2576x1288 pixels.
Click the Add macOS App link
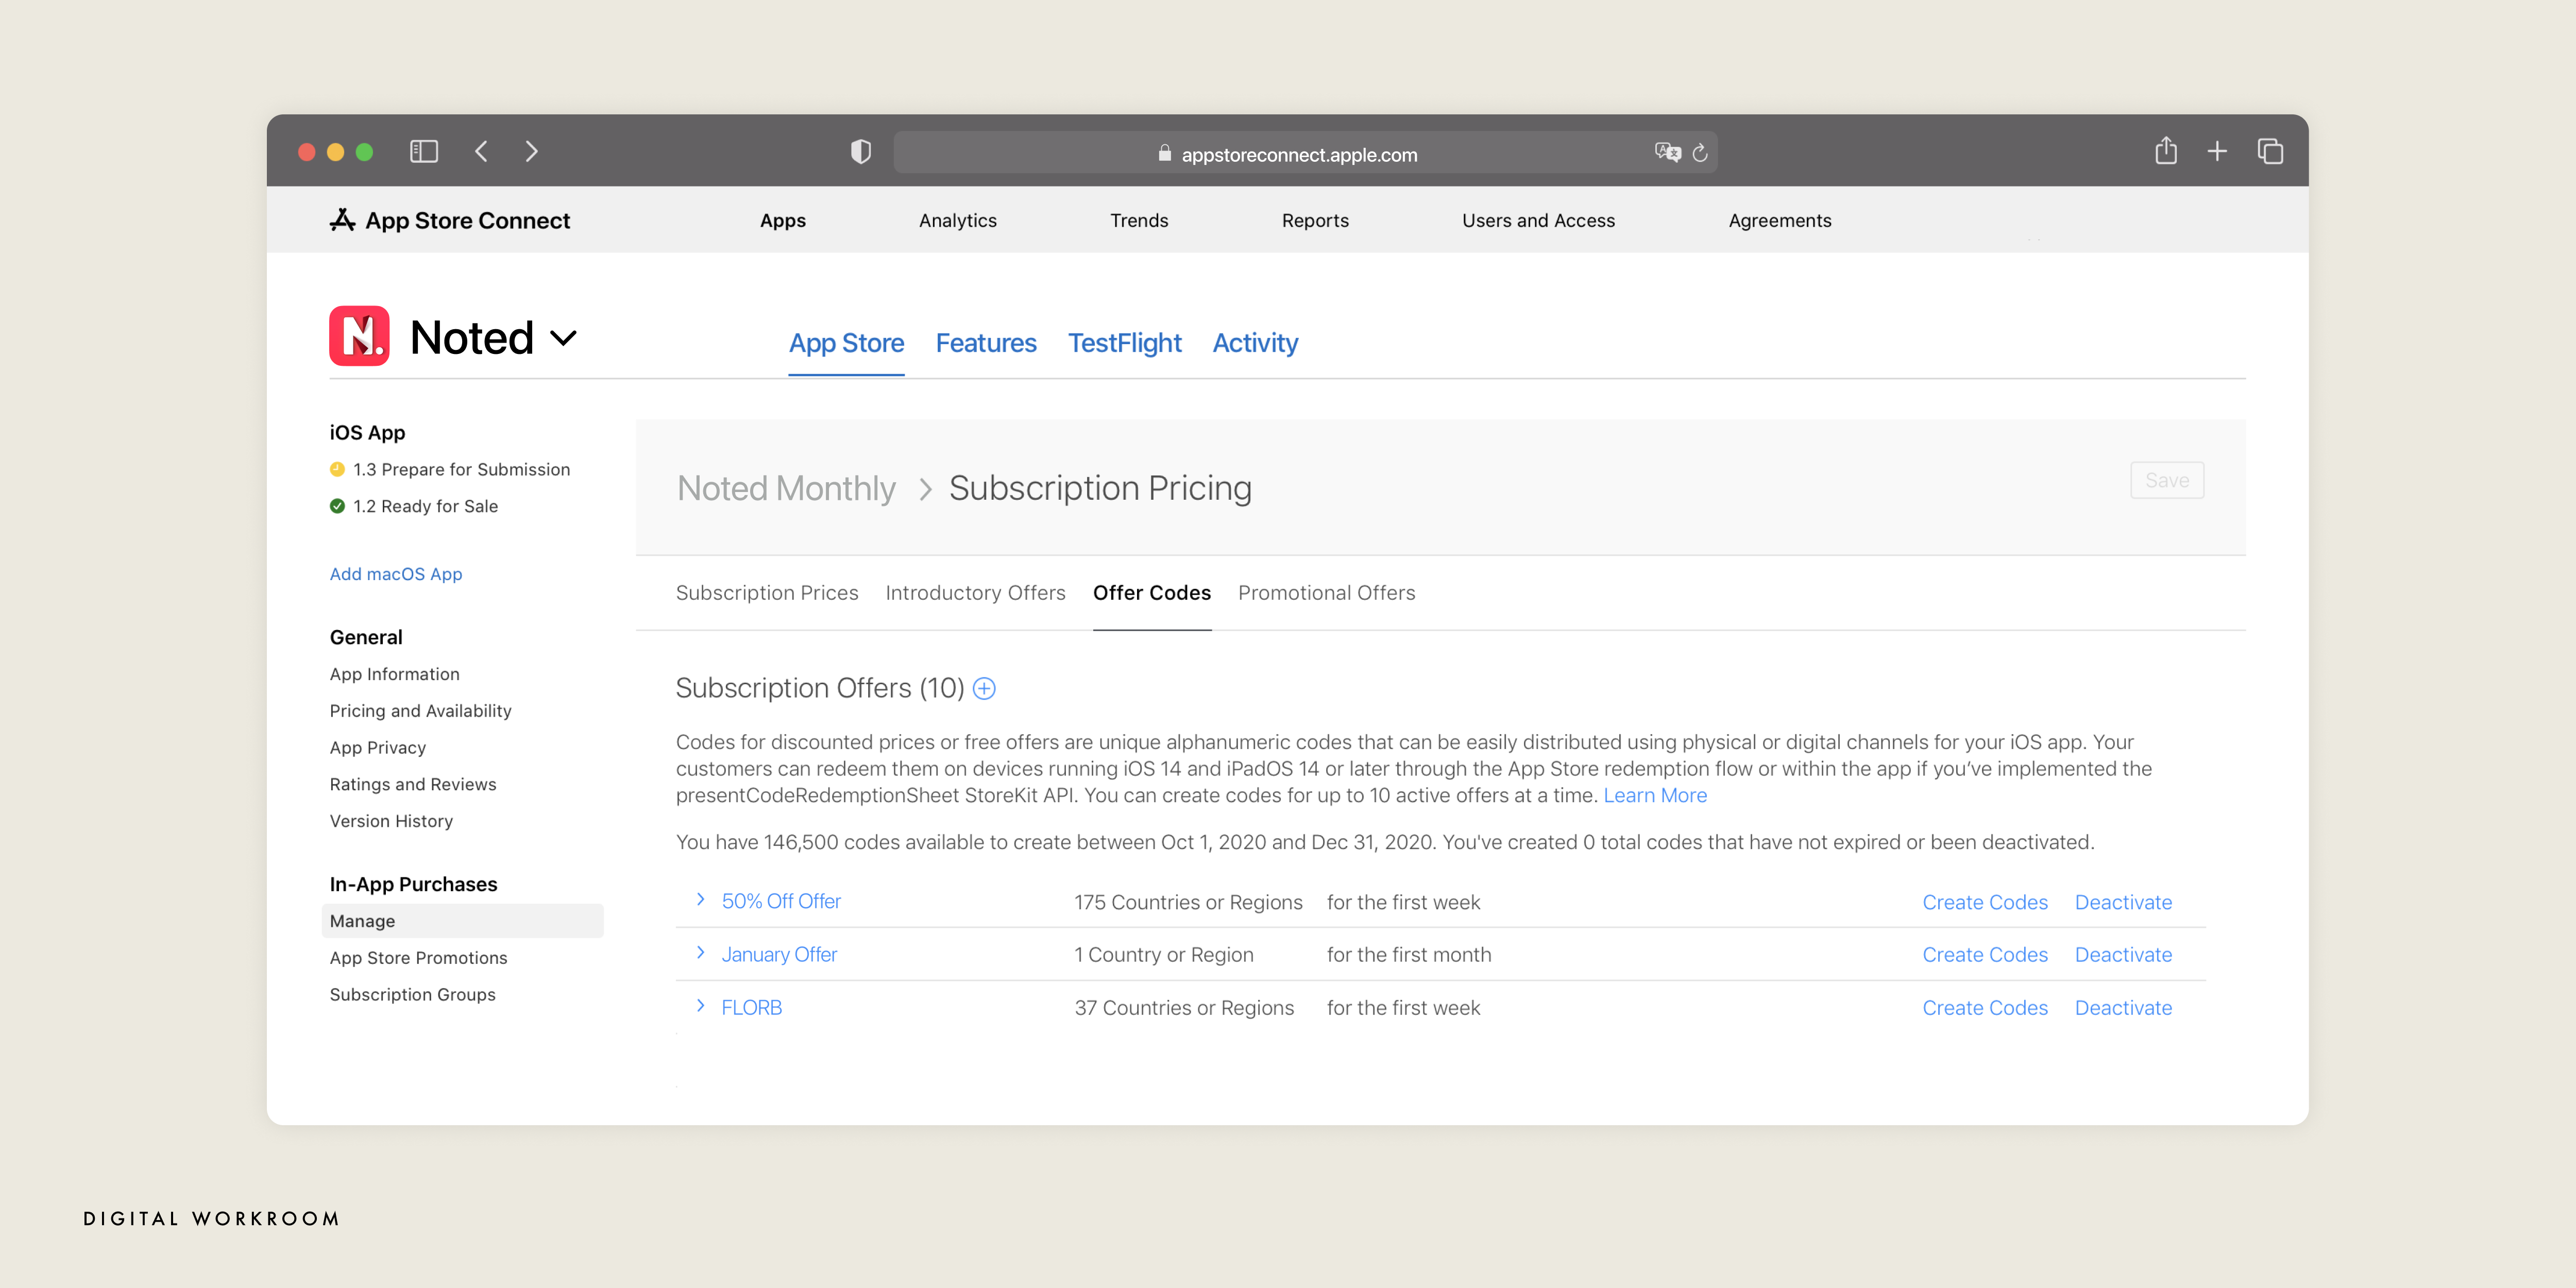tap(396, 573)
